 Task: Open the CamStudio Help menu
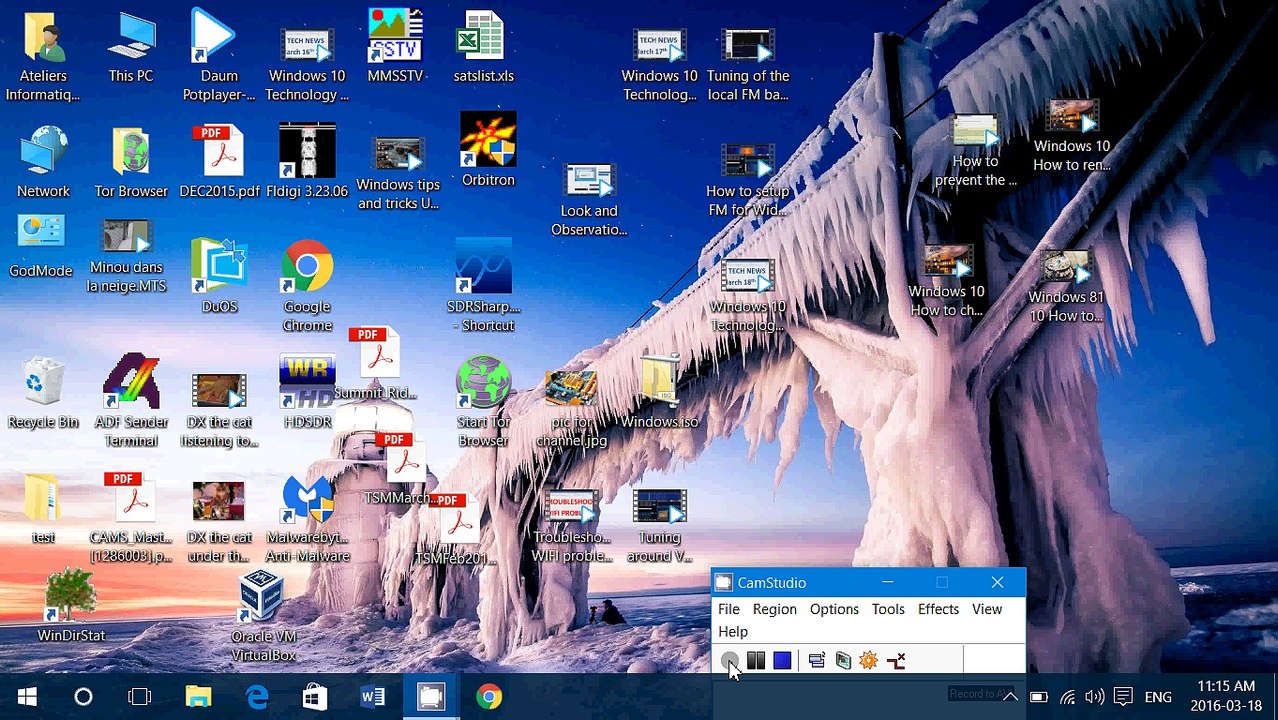pyautogui.click(x=733, y=632)
